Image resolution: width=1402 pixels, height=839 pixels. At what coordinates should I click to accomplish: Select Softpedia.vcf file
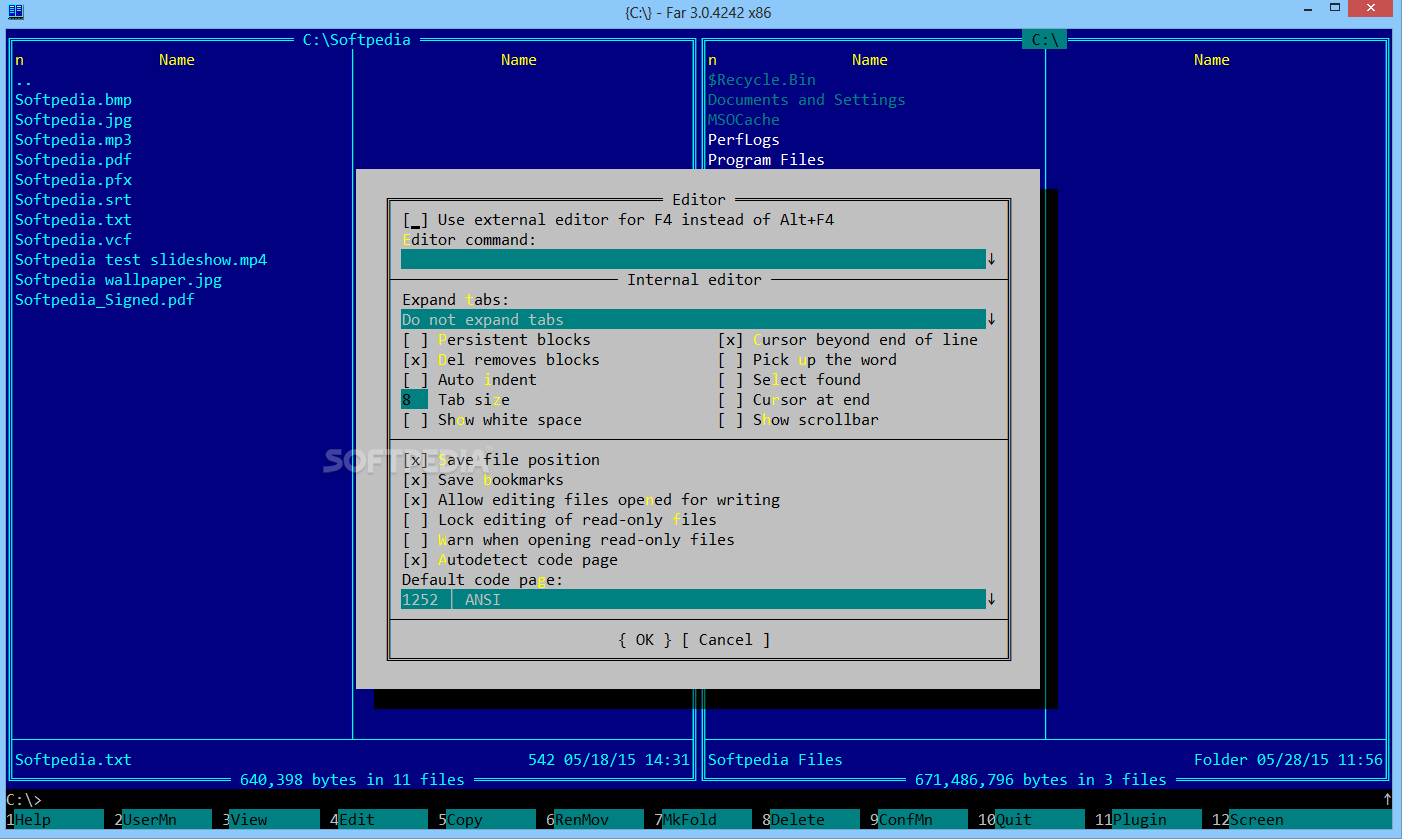(73, 240)
